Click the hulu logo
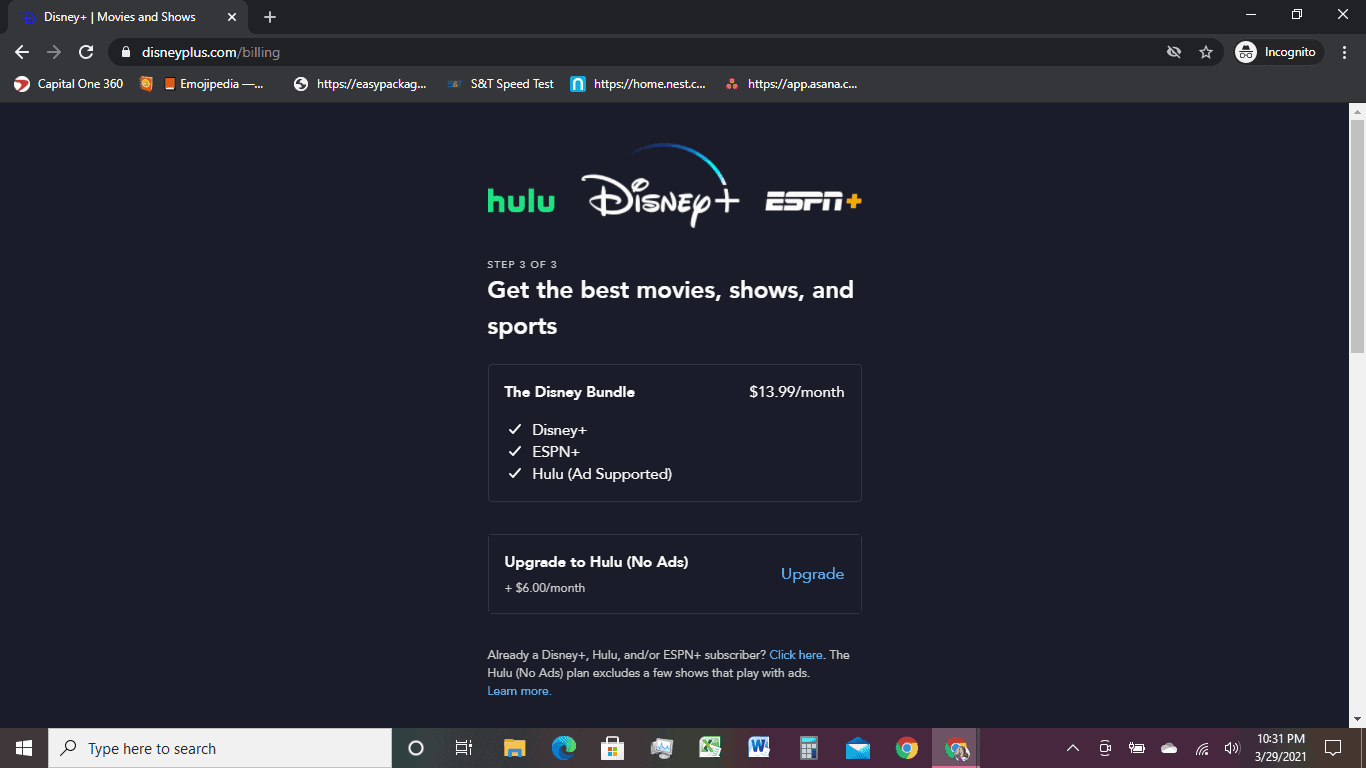 520,200
